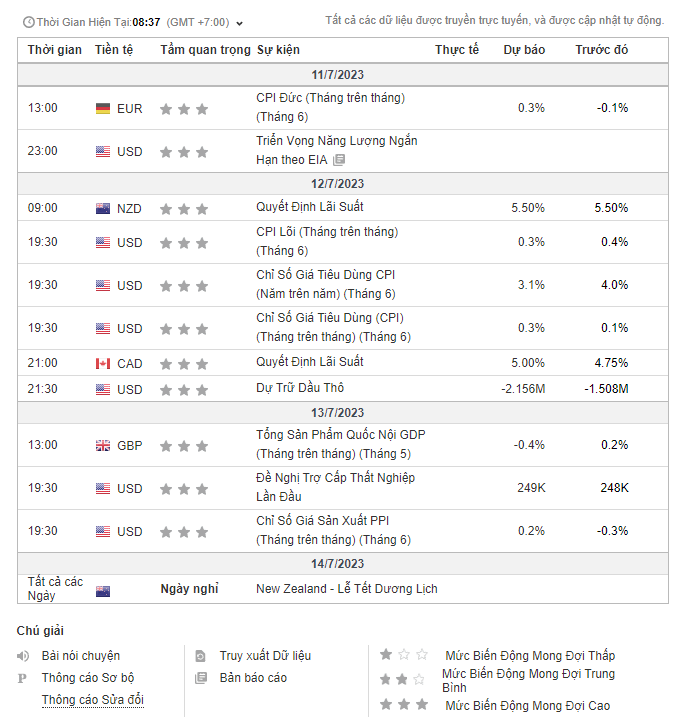679x727 pixels.
Task: Click the P icon for Thông cáo Sơ bộ
Action: coord(22,678)
